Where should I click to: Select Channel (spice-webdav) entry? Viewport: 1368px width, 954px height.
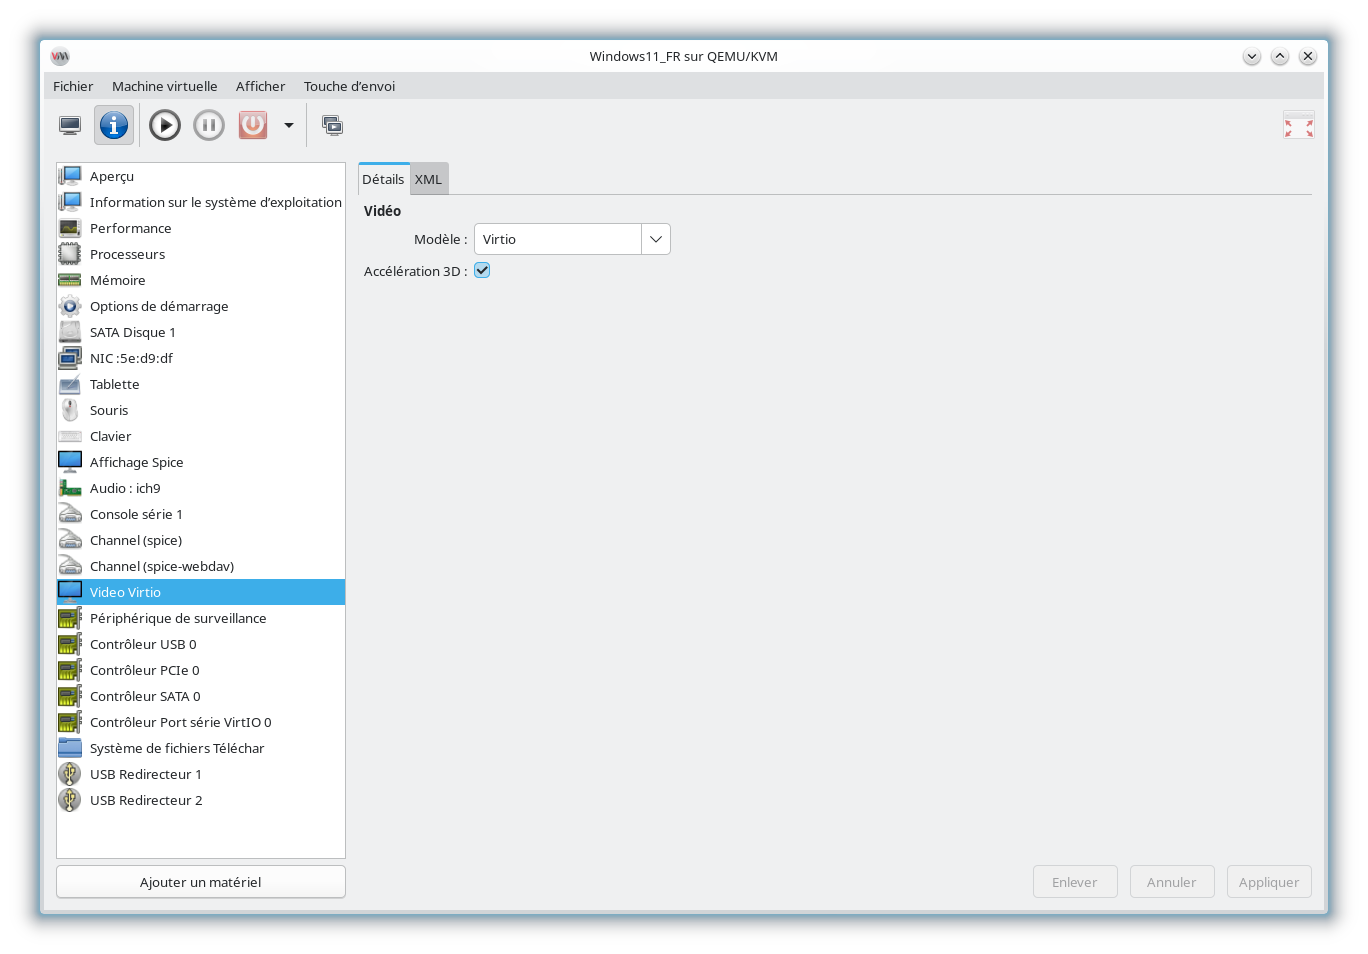pyautogui.click(x=201, y=566)
